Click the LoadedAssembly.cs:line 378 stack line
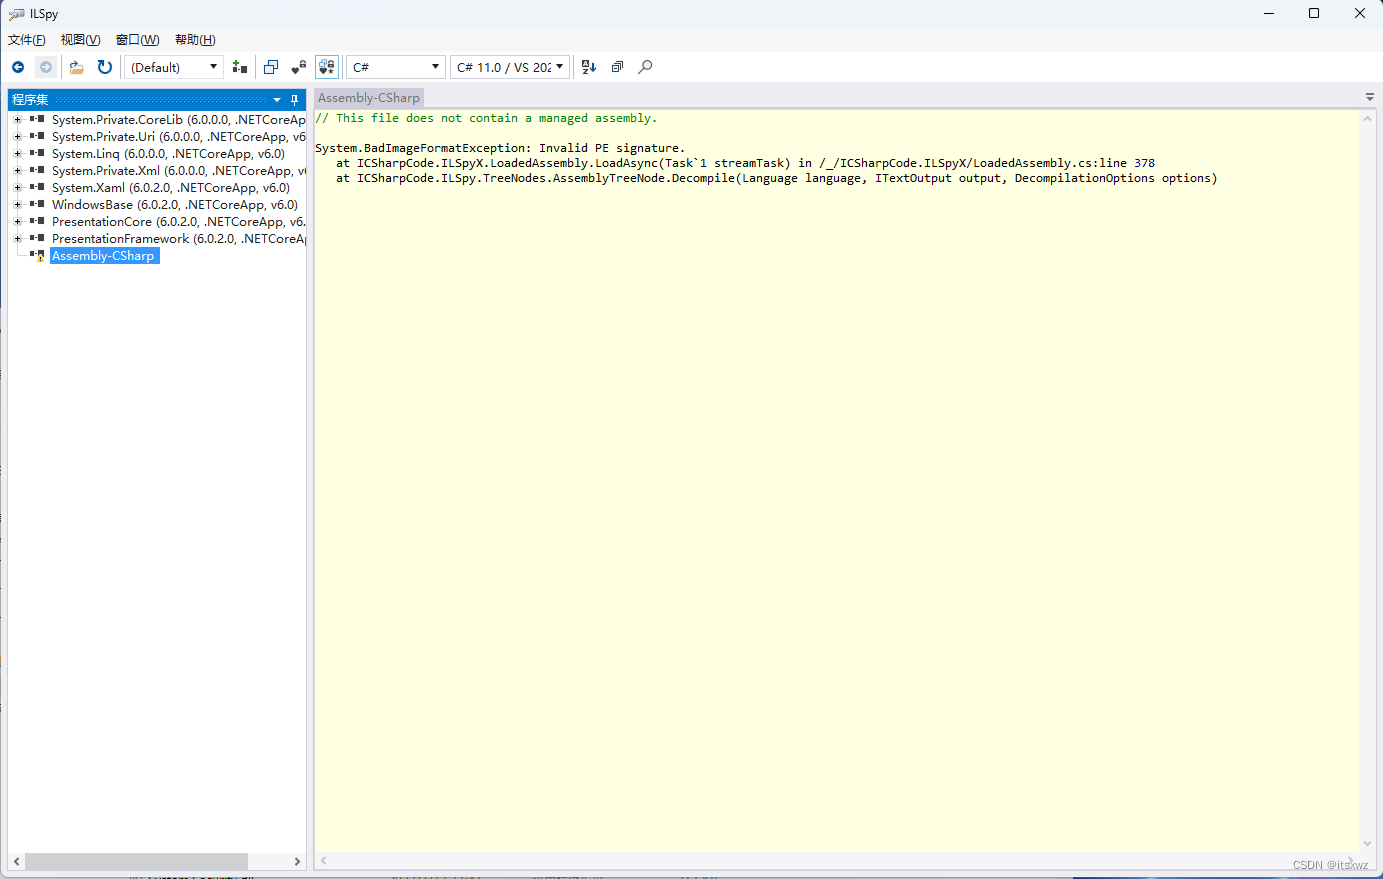1383x879 pixels. [x=745, y=163]
